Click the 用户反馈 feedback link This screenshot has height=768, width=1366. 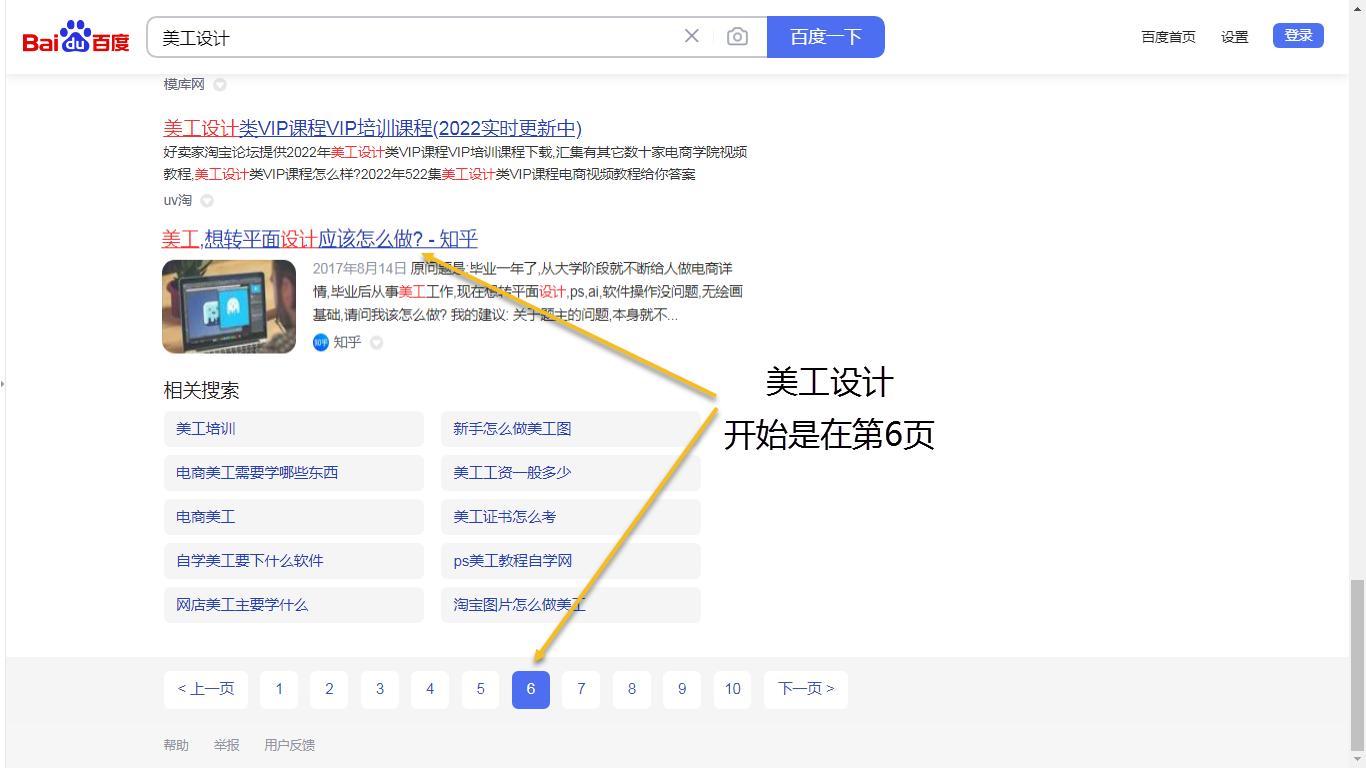pos(289,744)
